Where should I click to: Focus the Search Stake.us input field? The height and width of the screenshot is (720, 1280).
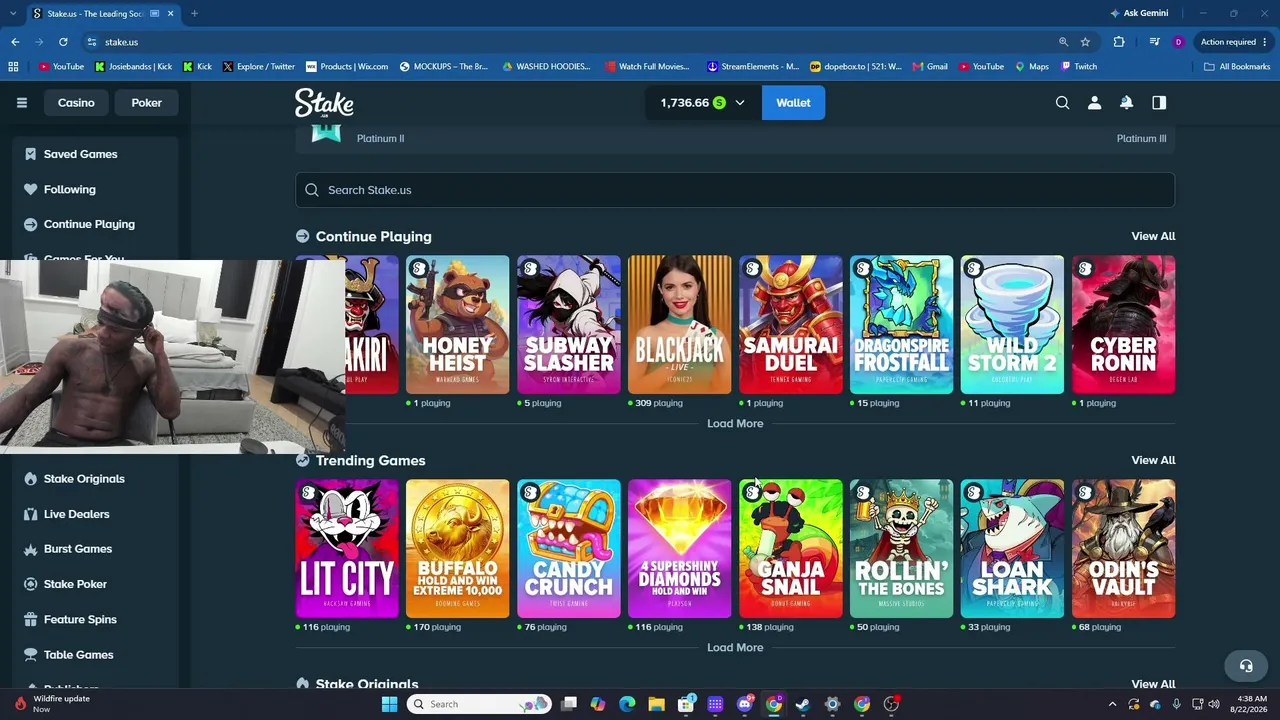point(735,190)
